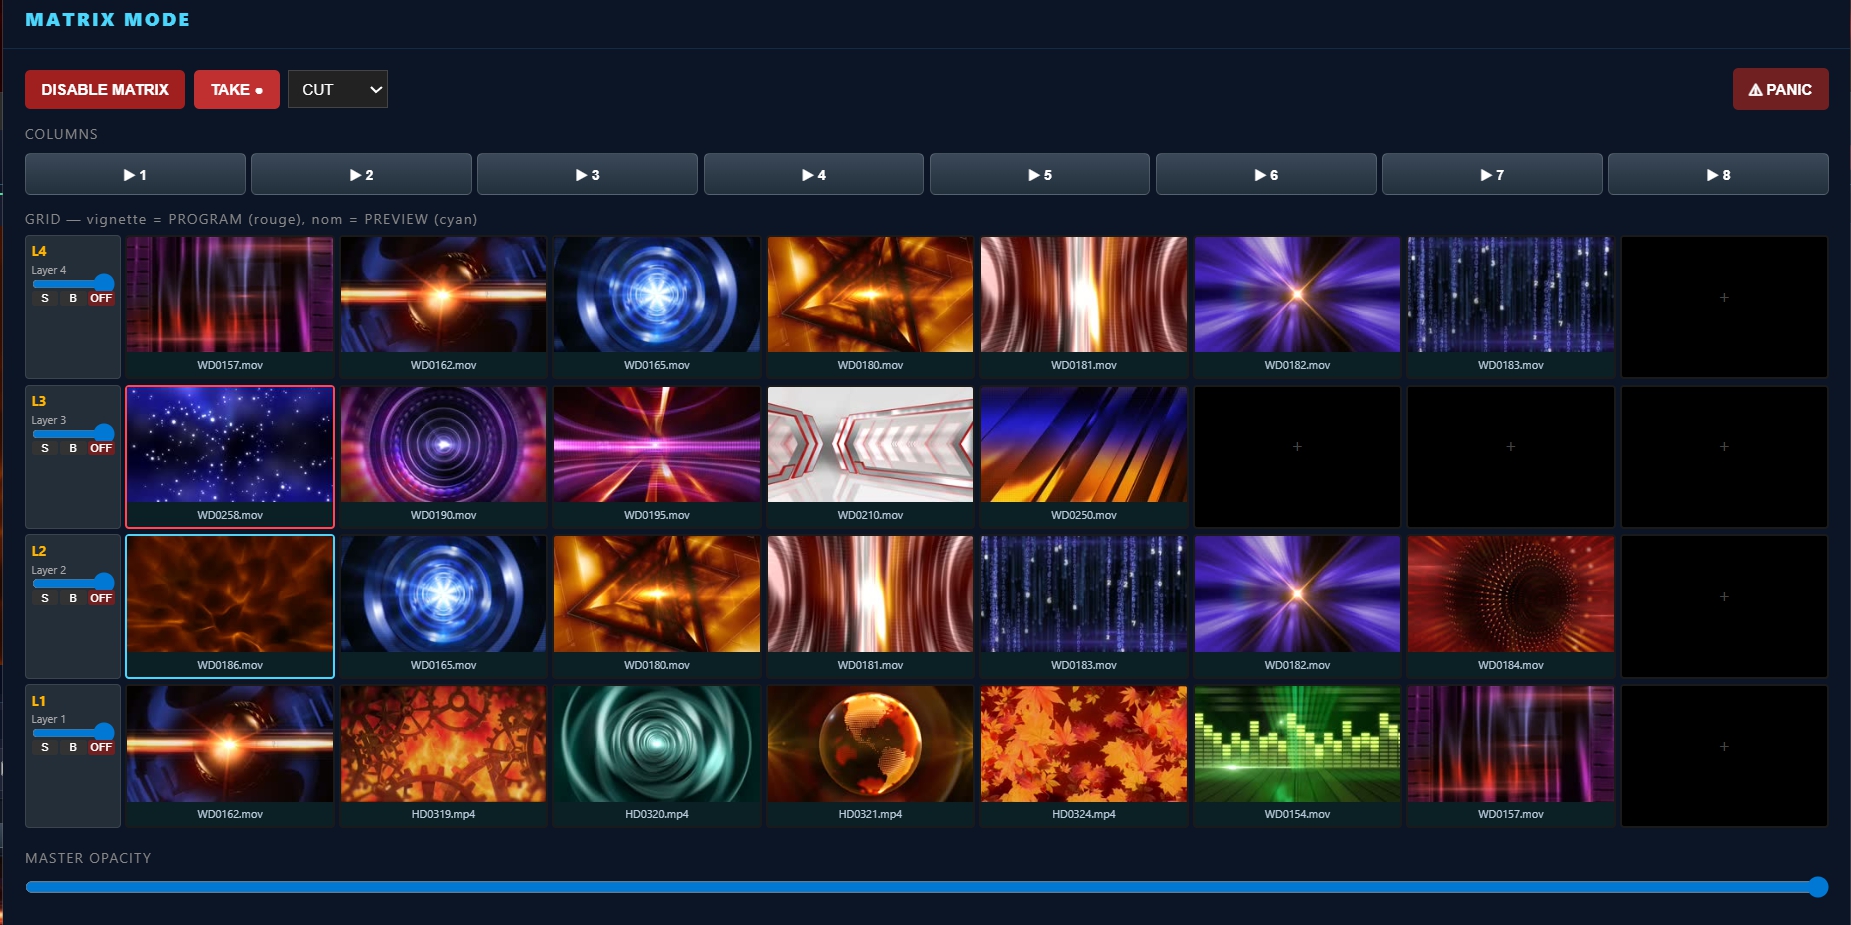
Task: Launch column 8
Action: click(1718, 175)
